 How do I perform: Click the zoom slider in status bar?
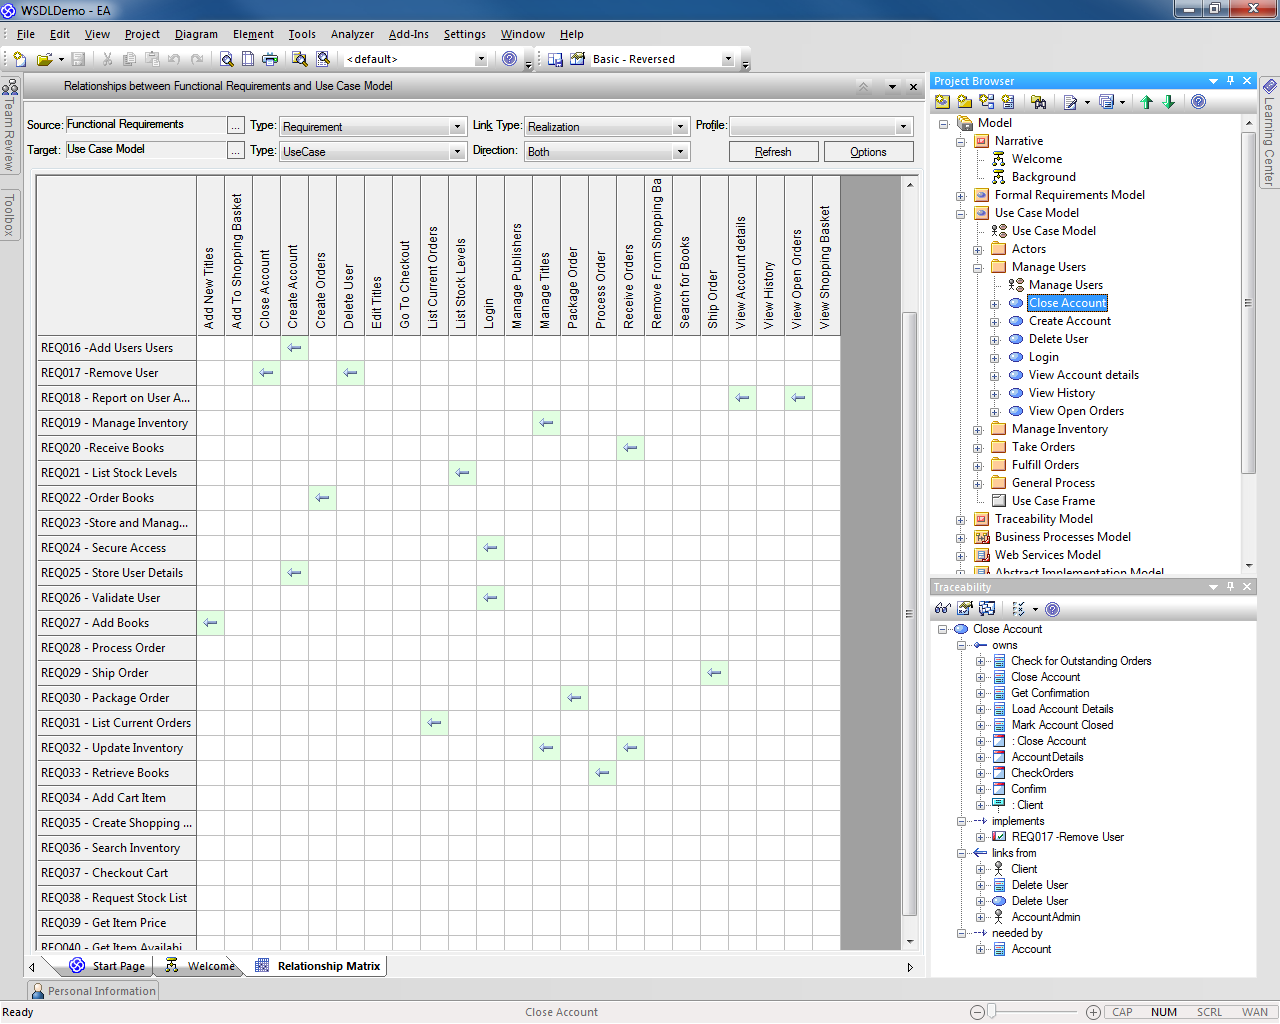click(992, 1012)
